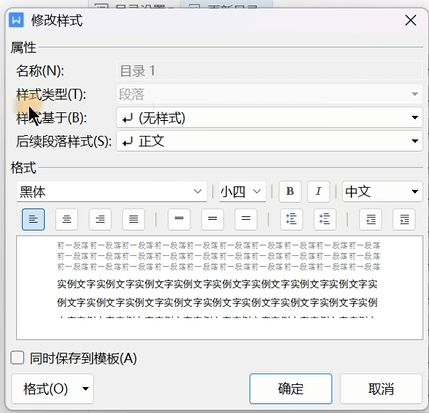Click the 确定 button
Screen dimensions: 429x413
coord(291,389)
